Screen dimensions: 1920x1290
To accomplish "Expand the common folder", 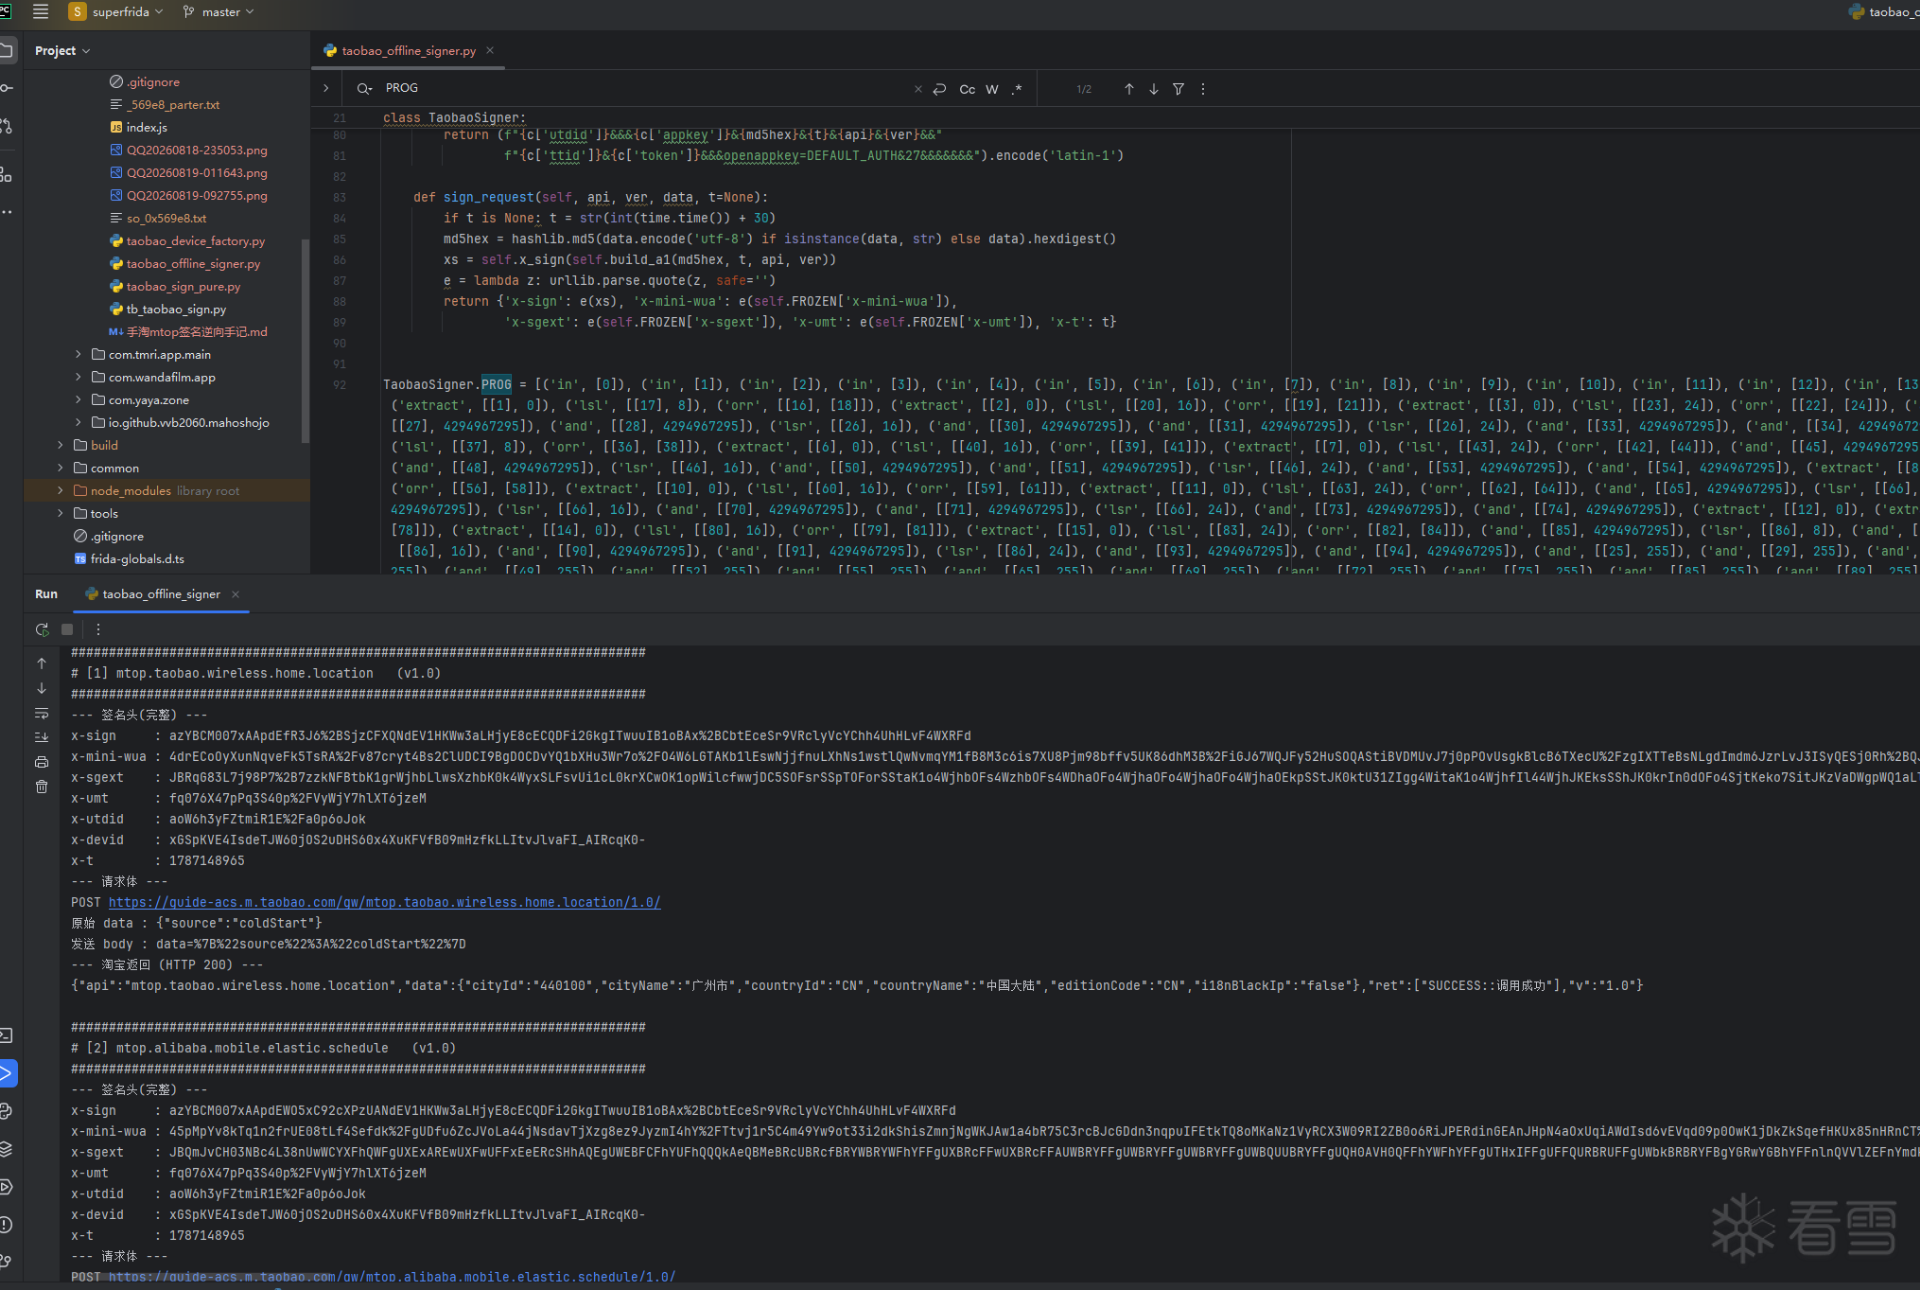I will tap(60, 468).
